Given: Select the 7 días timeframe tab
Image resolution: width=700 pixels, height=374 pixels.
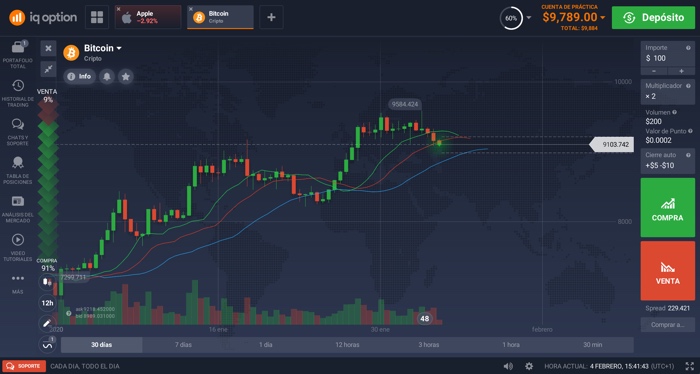Looking at the screenshot, I should tap(183, 345).
